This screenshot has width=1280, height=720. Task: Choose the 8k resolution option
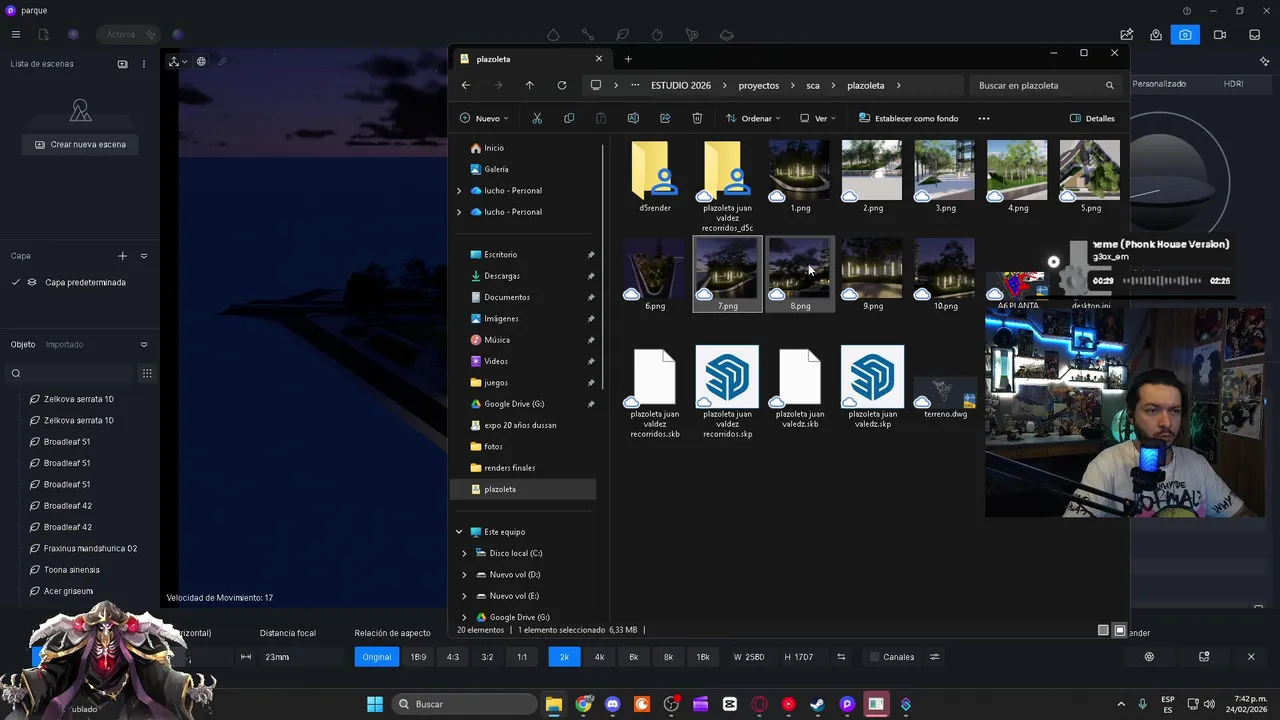click(x=668, y=657)
